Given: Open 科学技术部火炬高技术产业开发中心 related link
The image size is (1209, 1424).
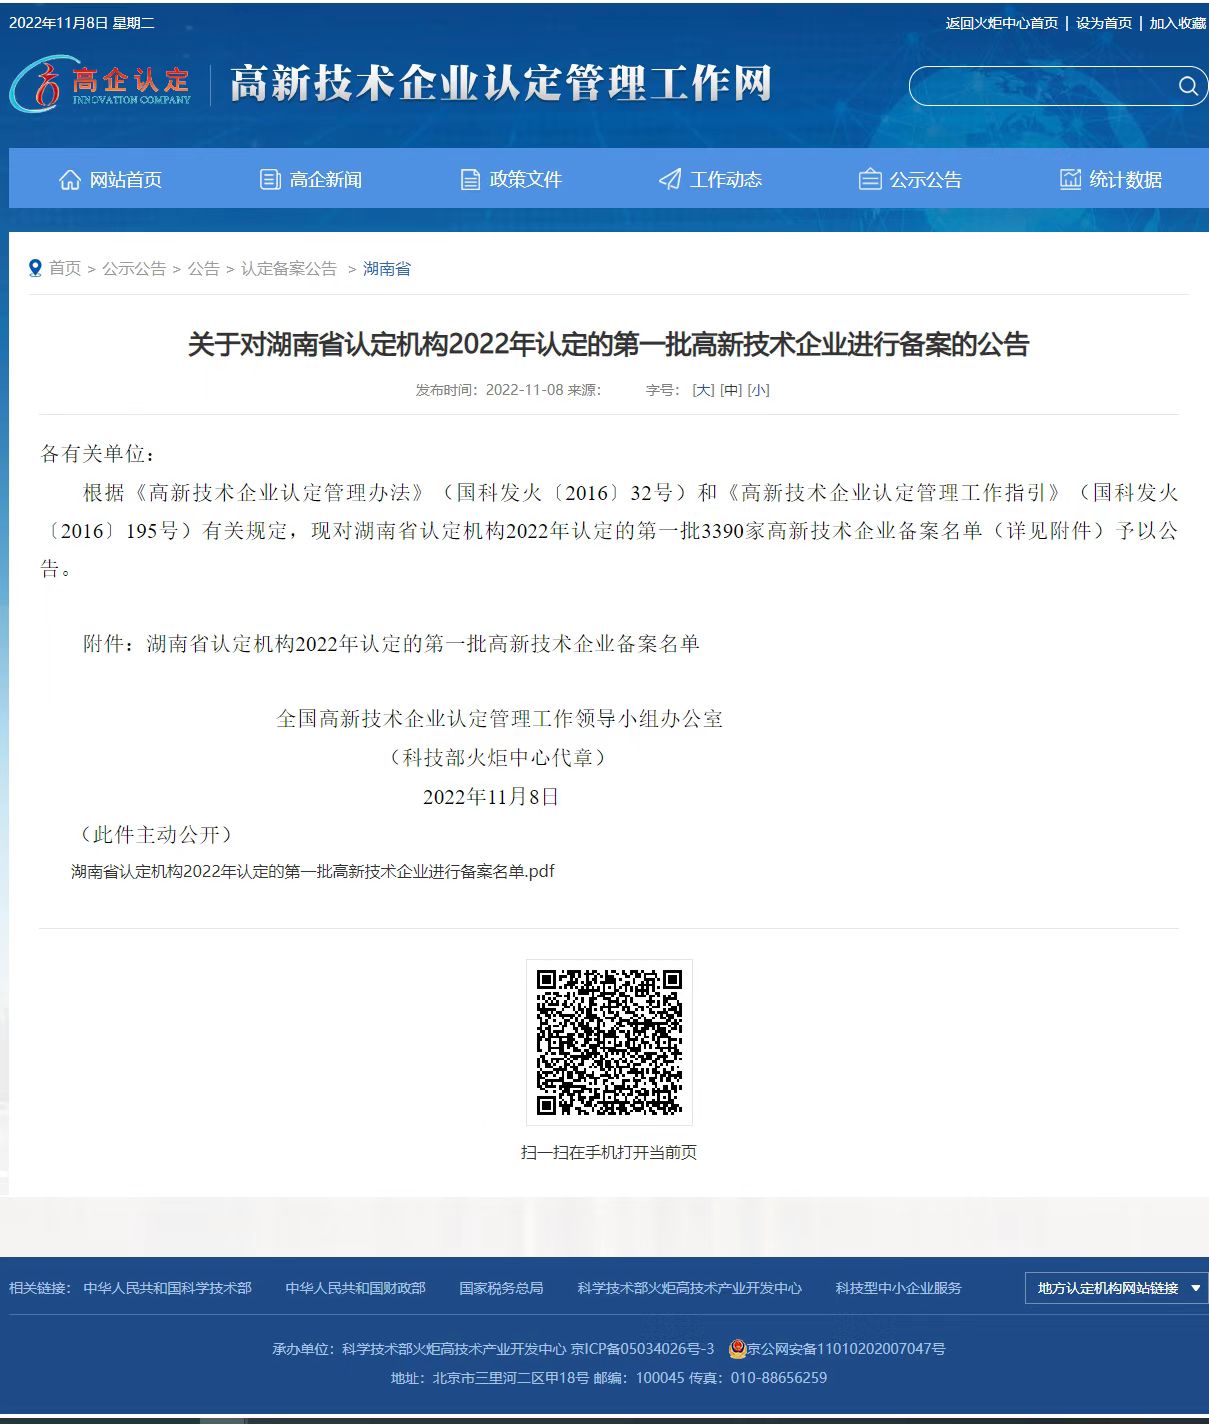Looking at the screenshot, I should (x=690, y=1288).
